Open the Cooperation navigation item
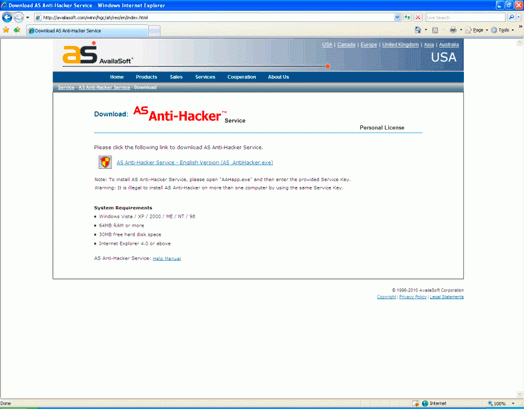This screenshot has width=524, height=409. [x=242, y=77]
